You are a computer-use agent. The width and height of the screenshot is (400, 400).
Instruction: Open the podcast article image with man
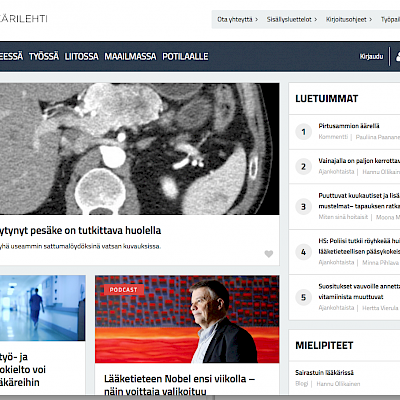(187, 319)
